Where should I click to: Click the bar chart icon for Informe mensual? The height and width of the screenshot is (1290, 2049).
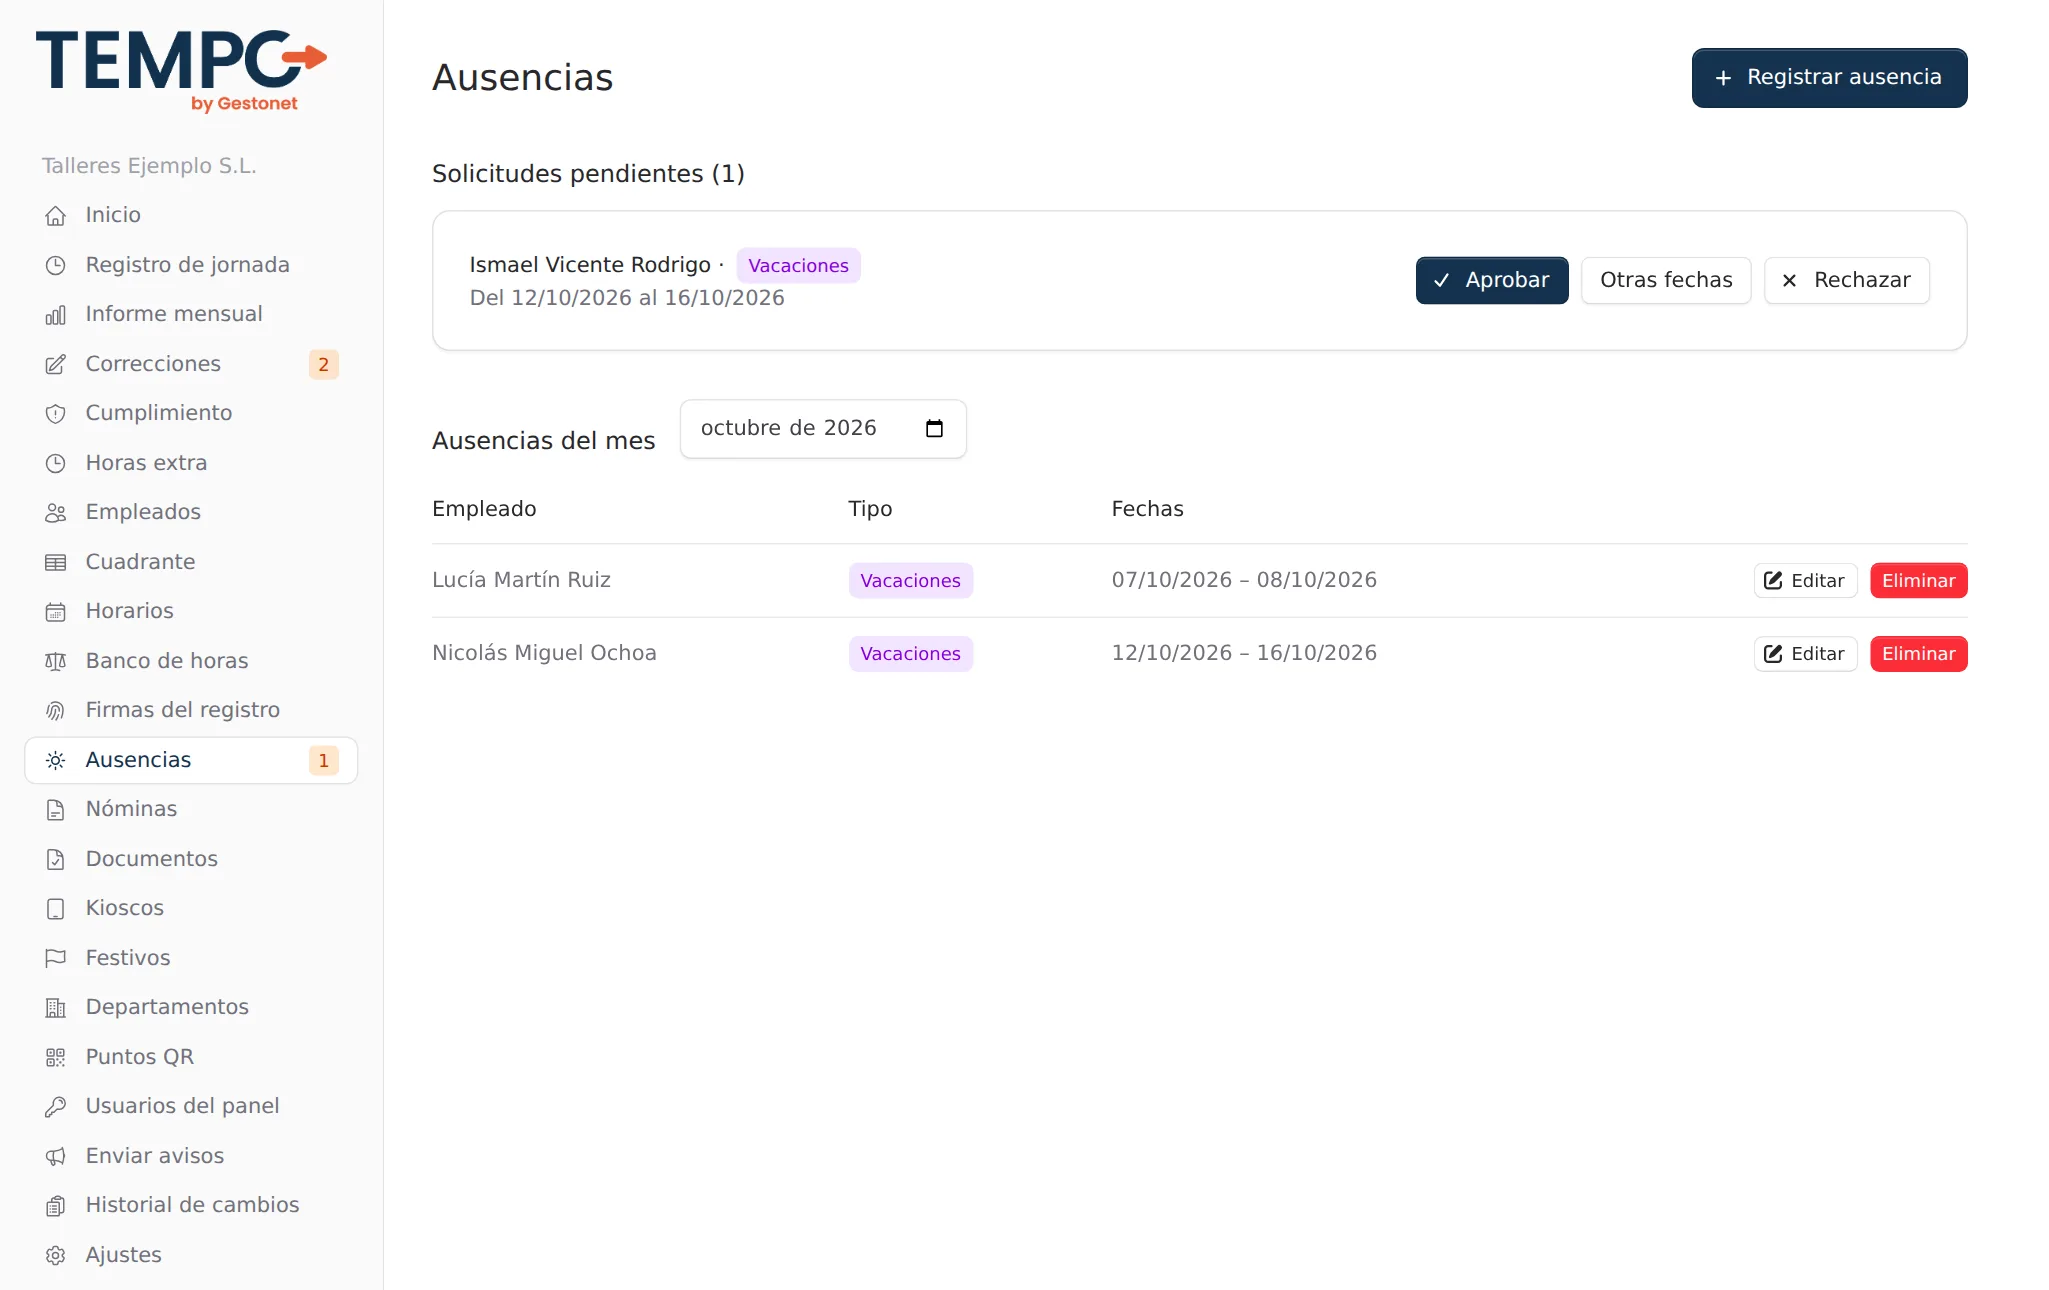coord(56,315)
